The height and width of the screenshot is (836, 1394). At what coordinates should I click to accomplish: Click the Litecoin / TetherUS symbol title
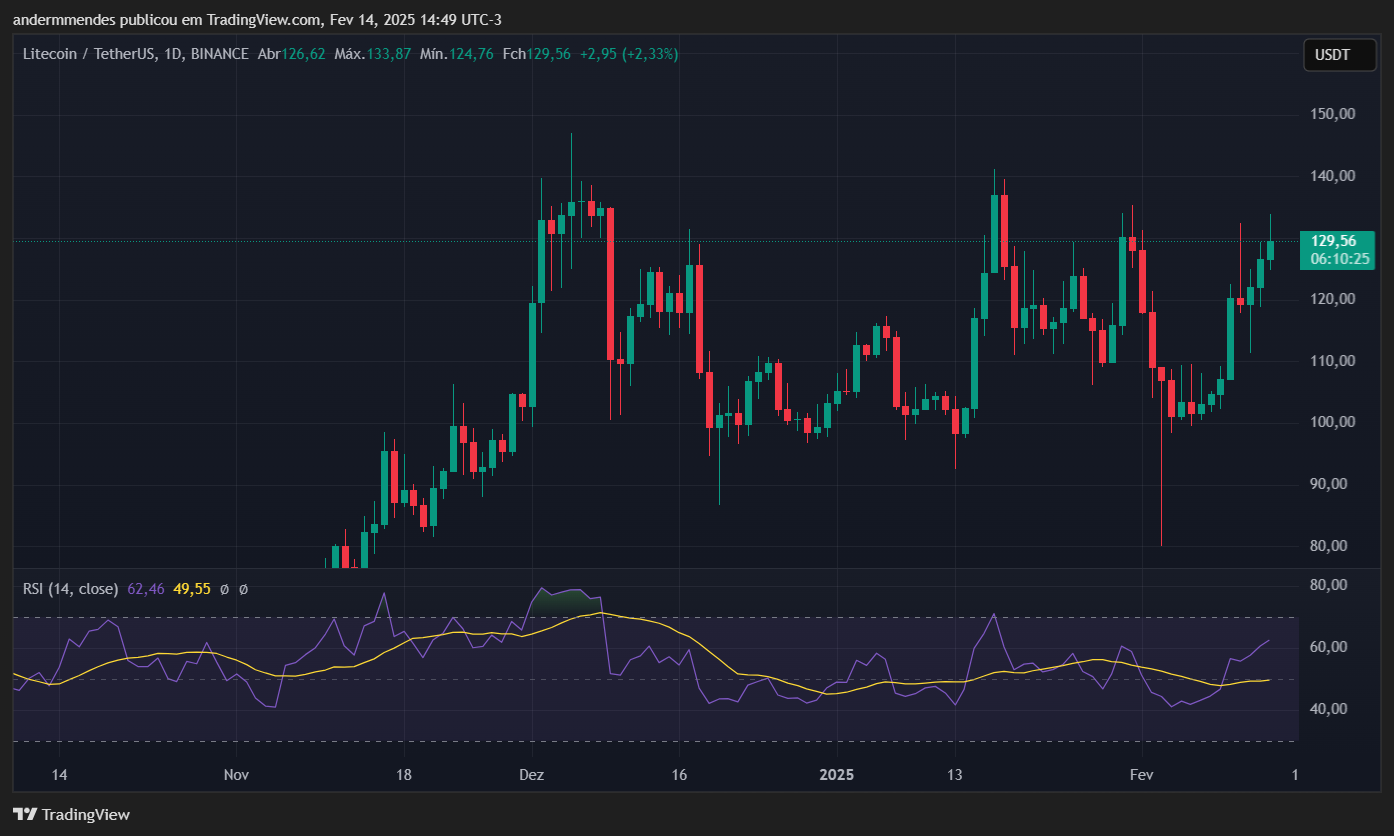tap(89, 54)
